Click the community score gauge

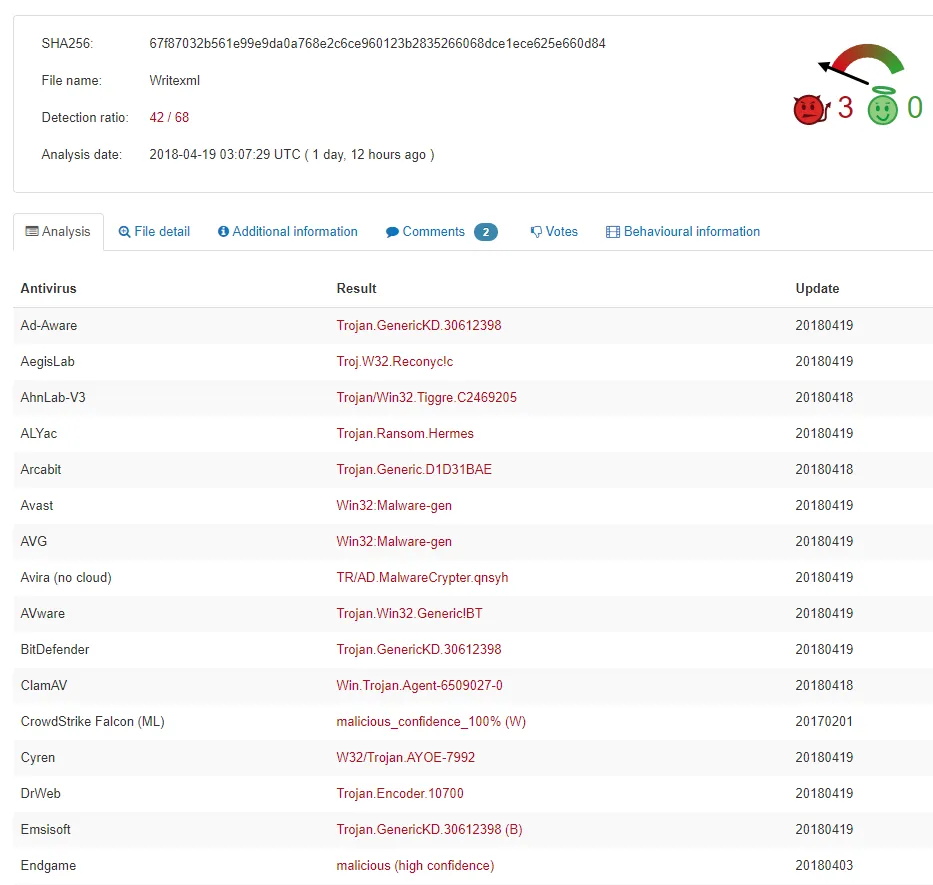tap(862, 64)
